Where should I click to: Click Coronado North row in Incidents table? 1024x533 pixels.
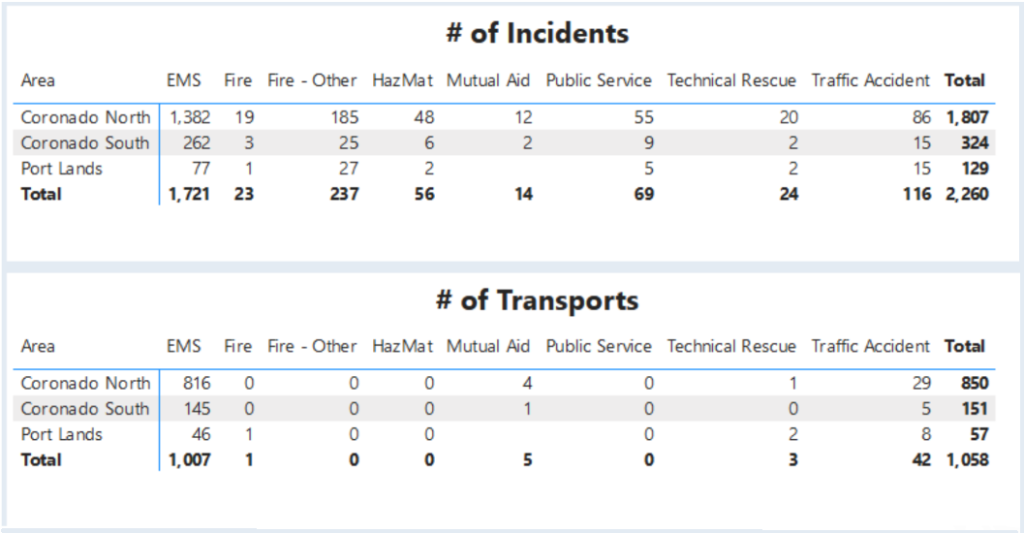pyautogui.click(x=85, y=117)
